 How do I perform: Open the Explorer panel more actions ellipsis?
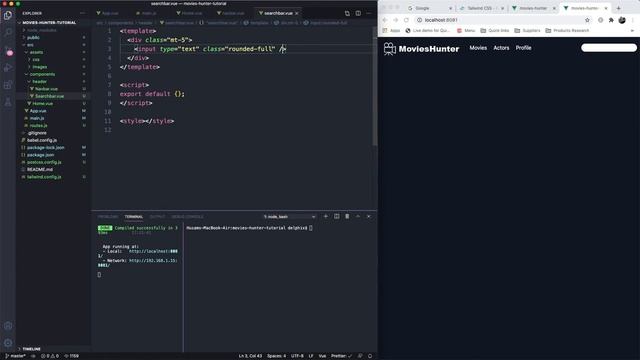click(83, 13)
